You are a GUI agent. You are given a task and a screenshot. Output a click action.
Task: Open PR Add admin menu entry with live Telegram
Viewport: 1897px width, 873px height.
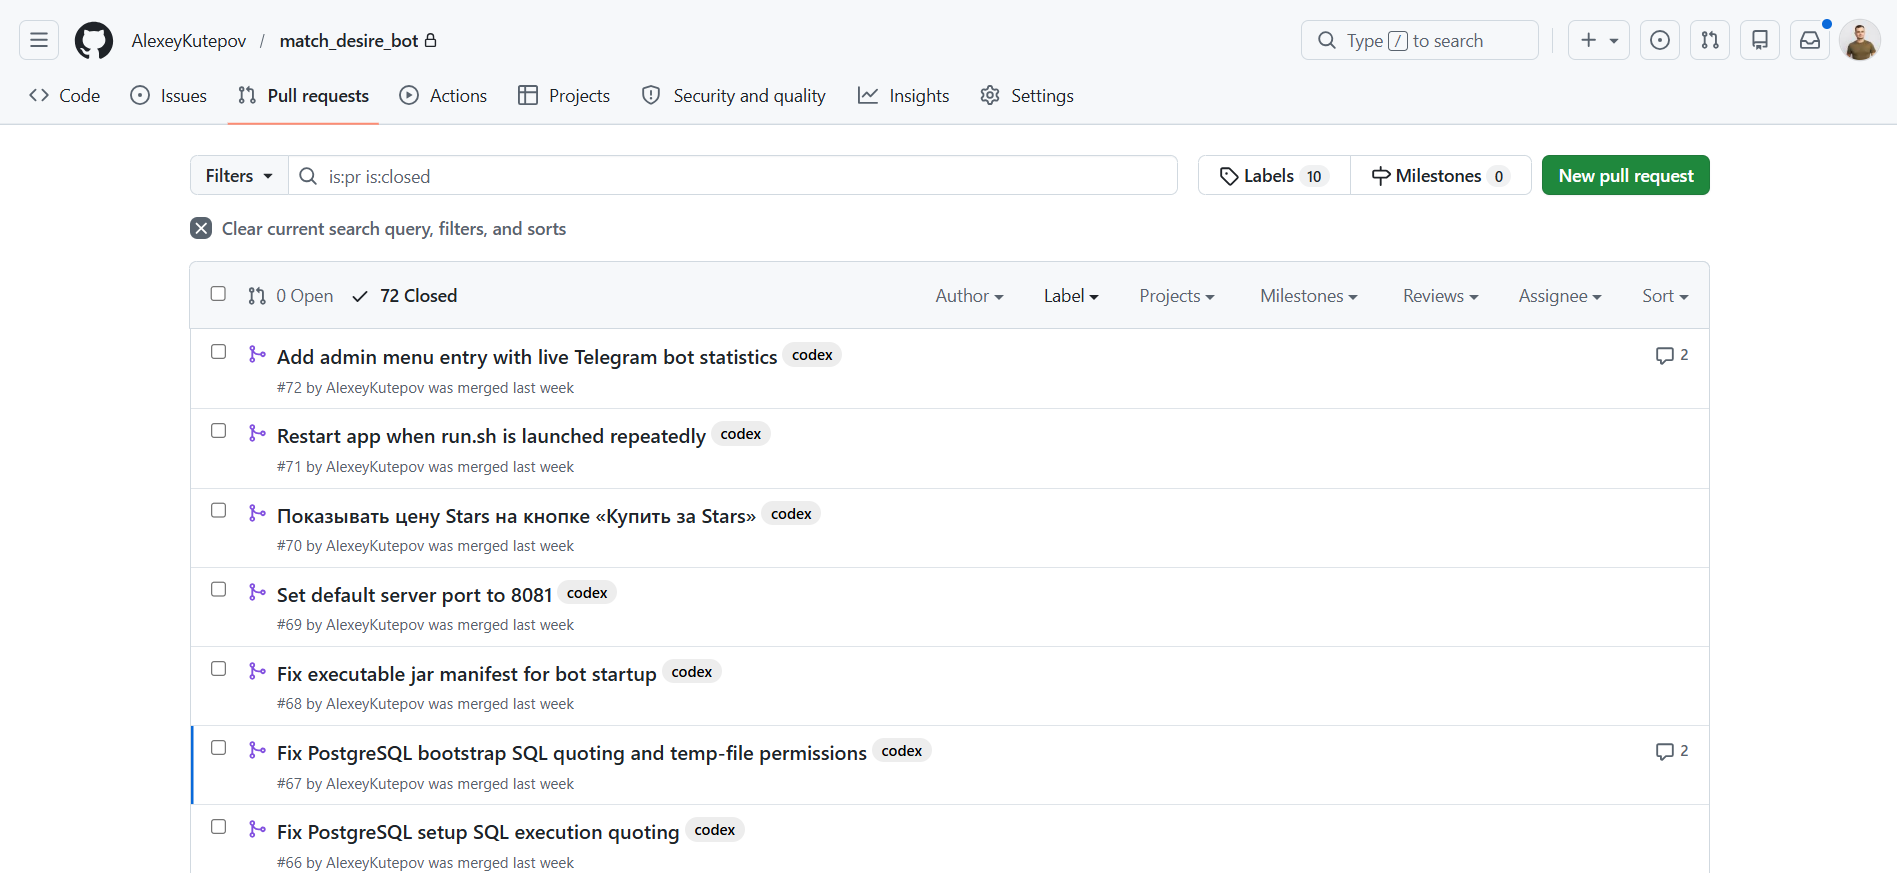point(527,357)
